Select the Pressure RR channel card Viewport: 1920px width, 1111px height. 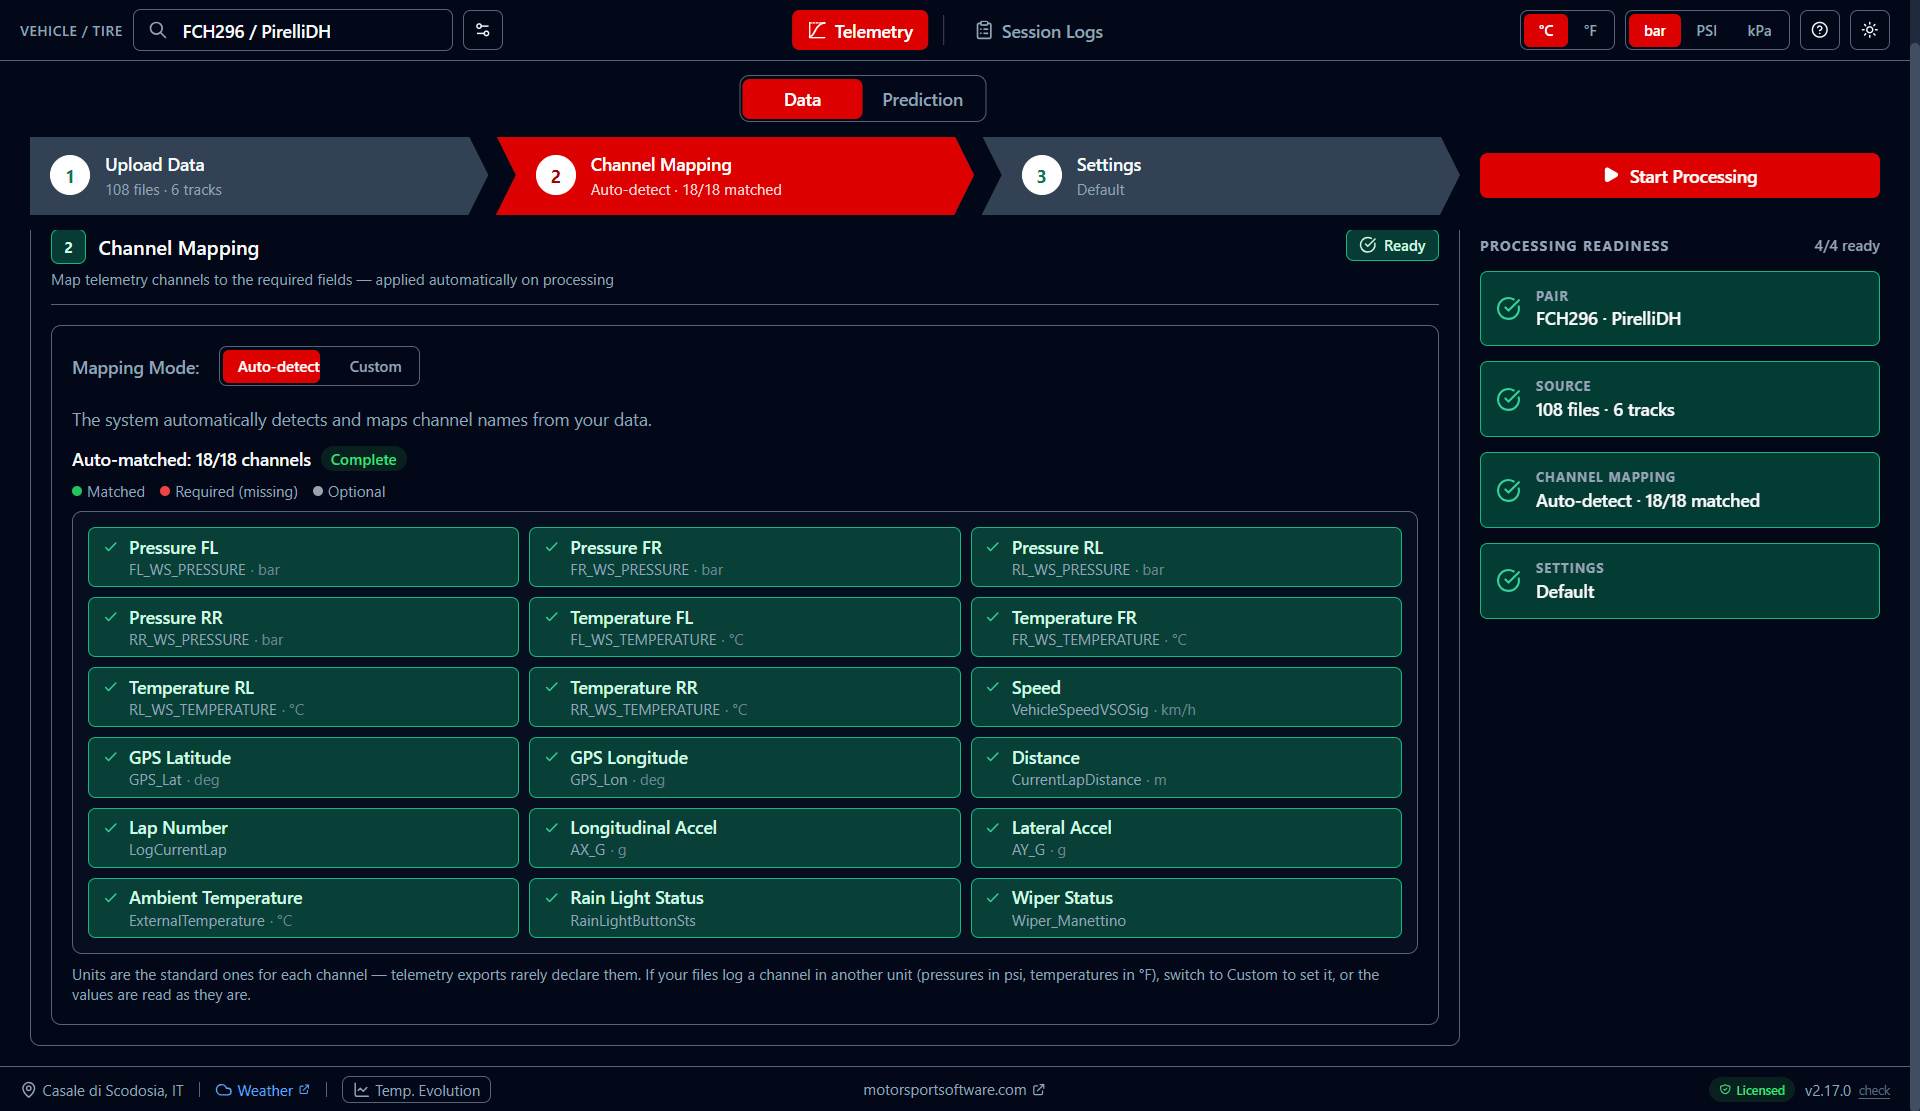click(x=303, y=627)
